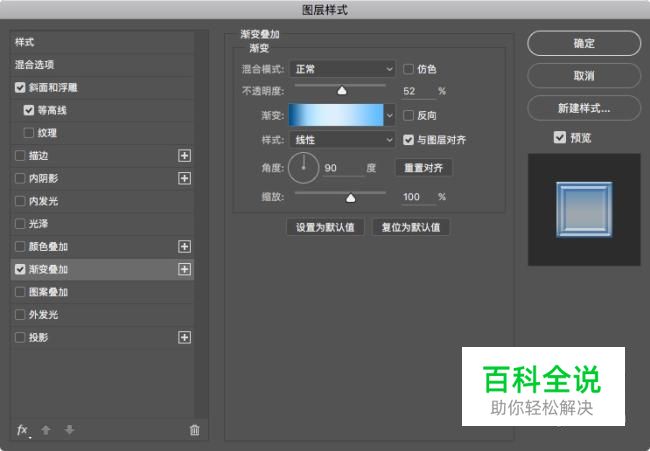Check the 仿色 dither checkbox

[x=408, y=69]
